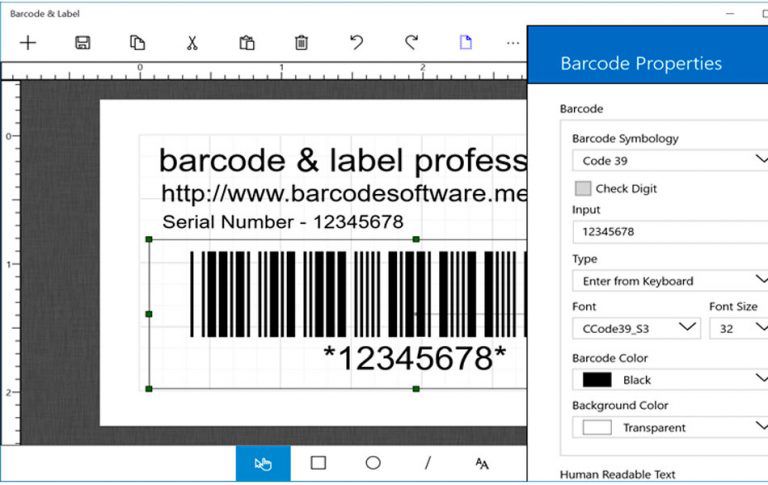Open the Font dropdown showing CCode39_S3

pos(635,327)
